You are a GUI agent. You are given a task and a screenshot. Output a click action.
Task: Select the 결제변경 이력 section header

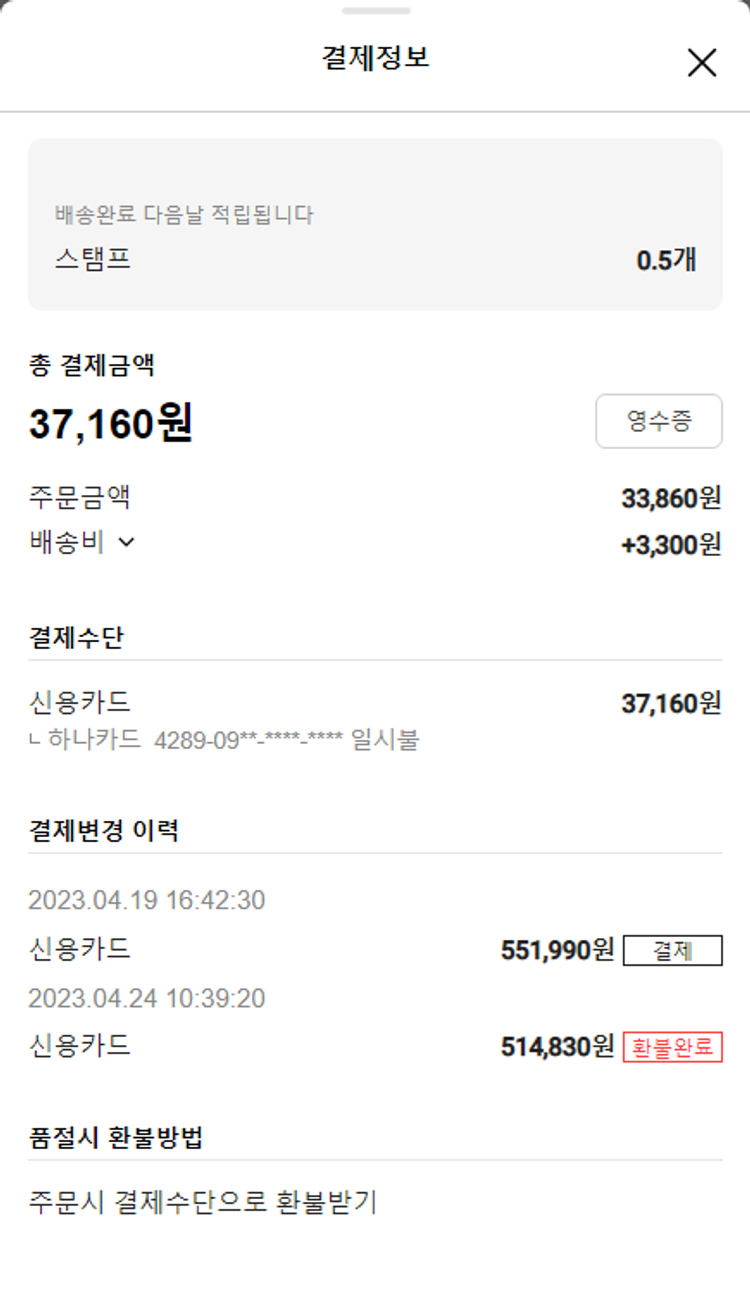coord(104,830)
